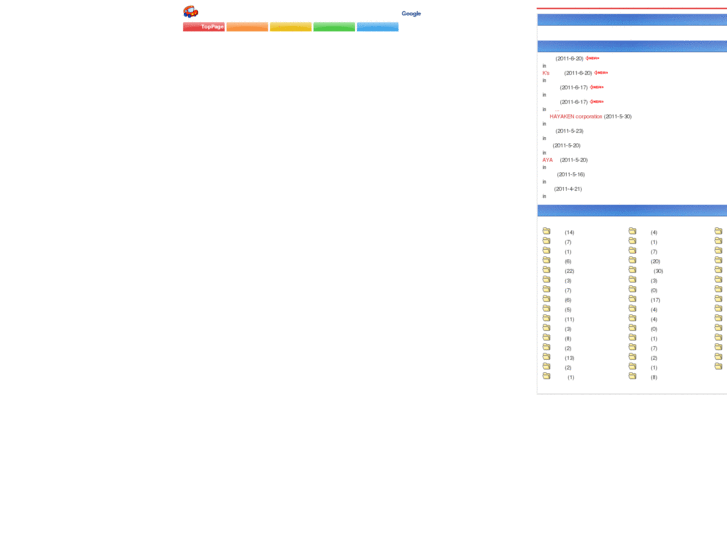This screenshot has width=727, height=545.
Task: Open the folder icon beside count (17)
Action: tap(632, 299)
